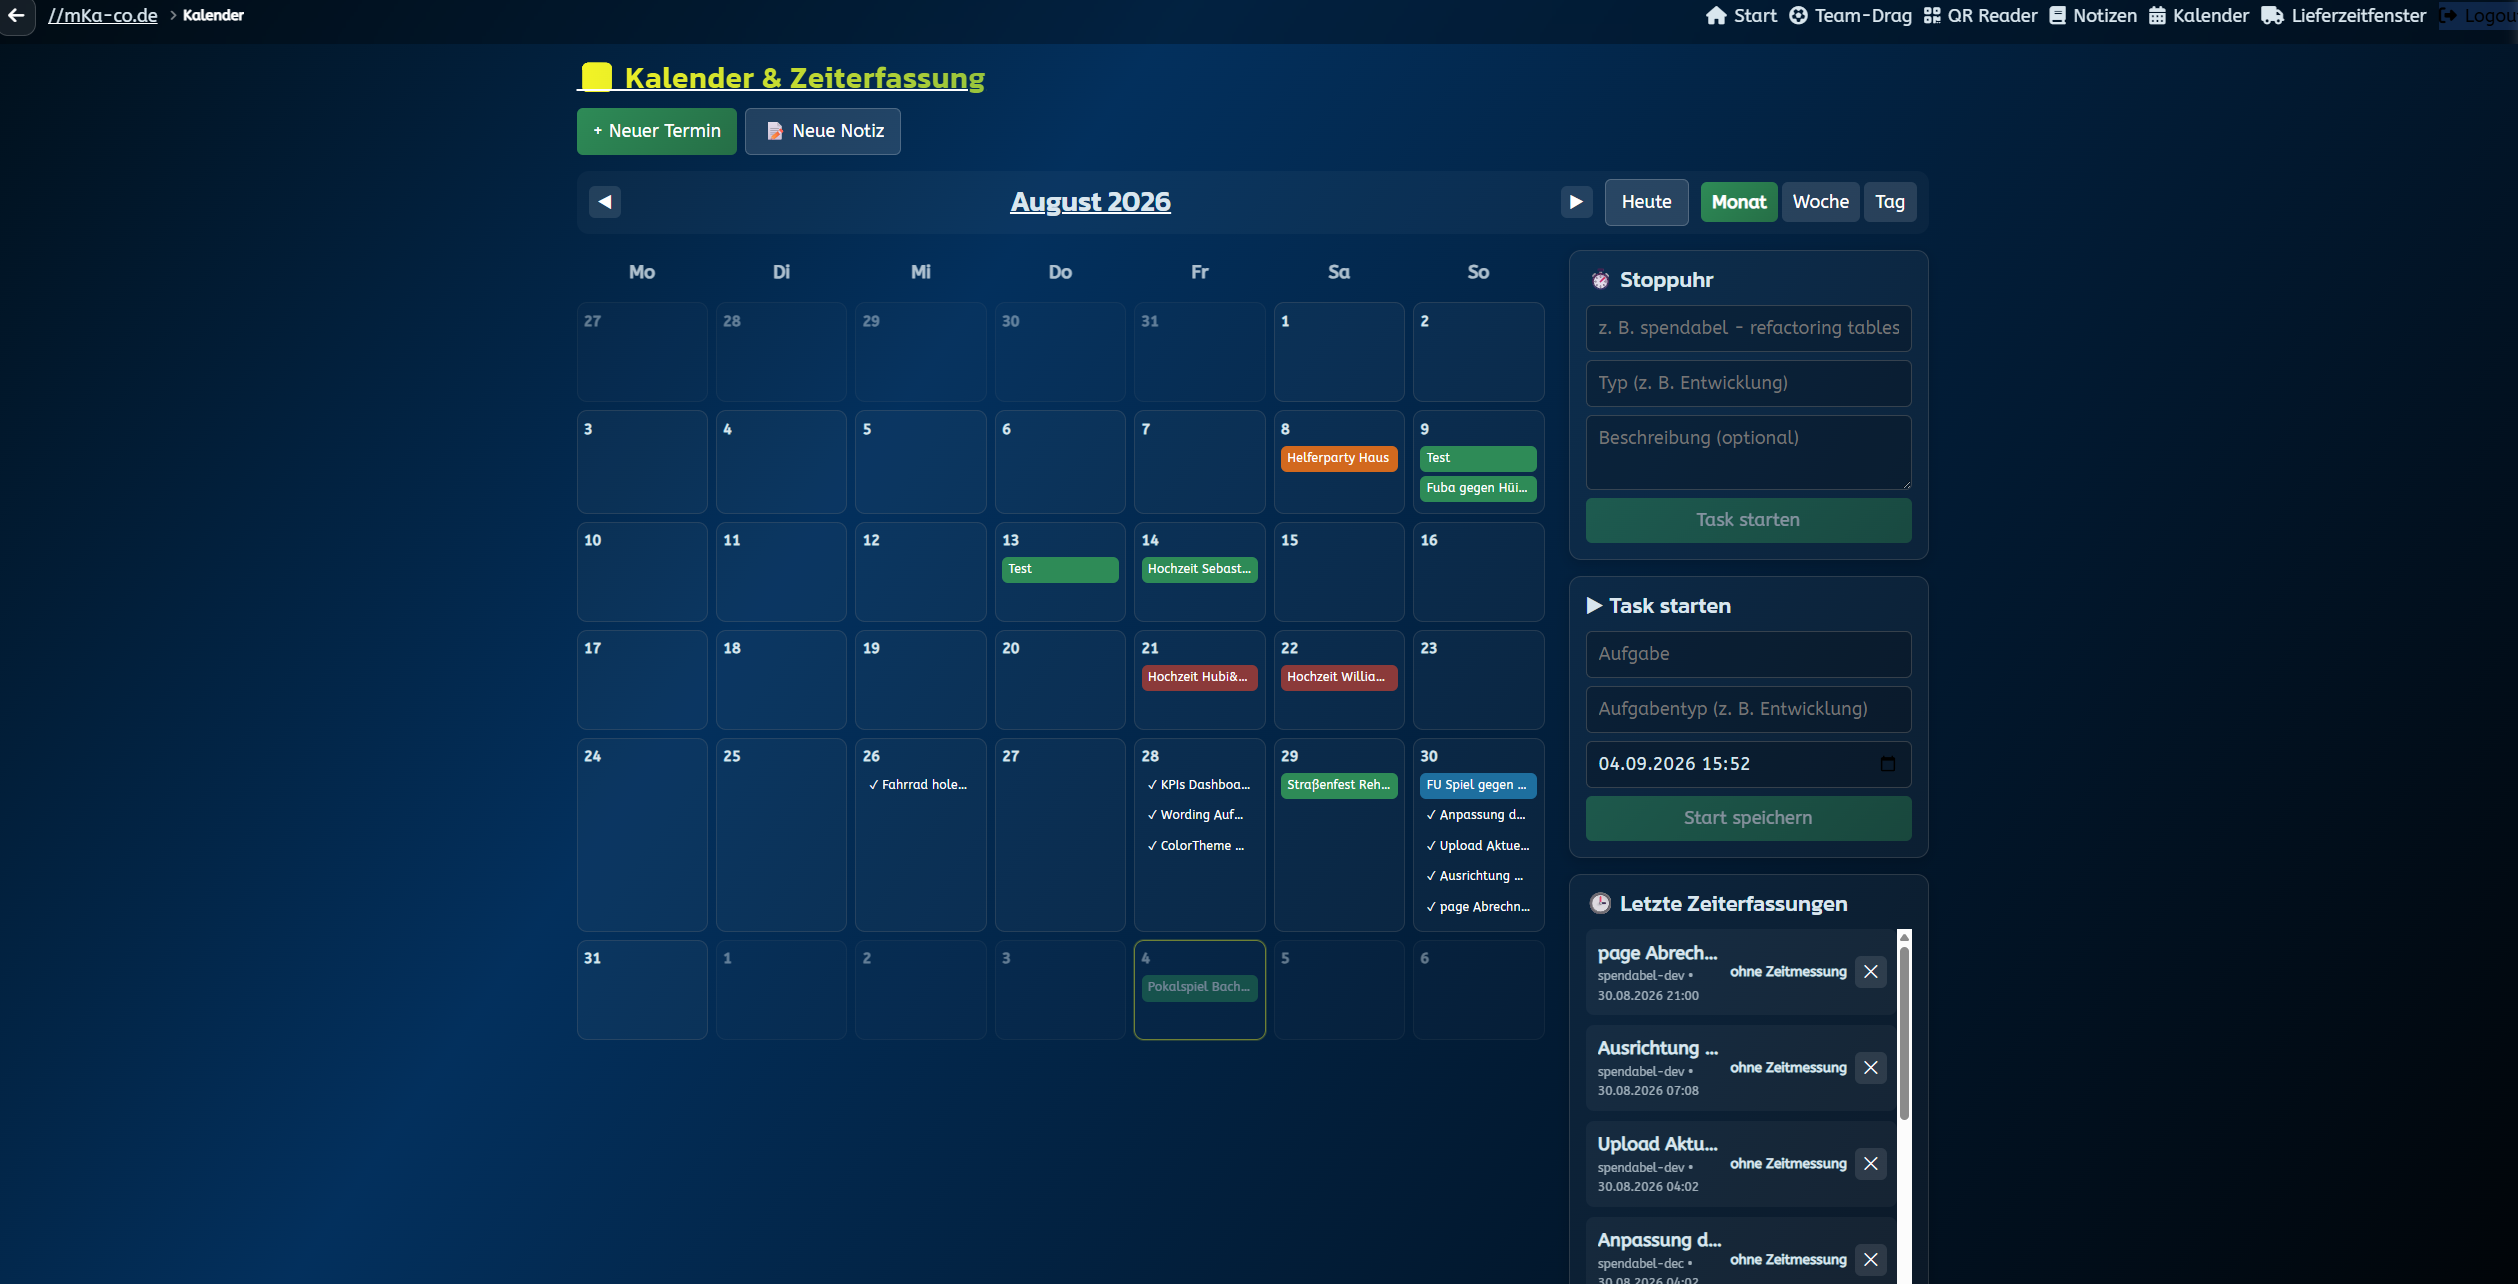Open the //mKa-co.de breadcrumb link
The width and height of the screenshot is (2518, 1284).
tap(103, 15)
